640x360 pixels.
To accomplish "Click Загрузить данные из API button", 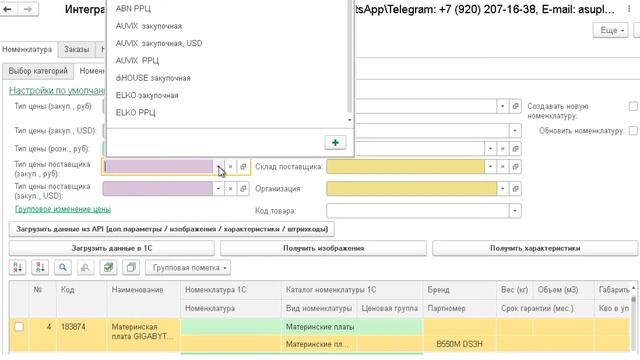I will pyautogui.click(x=172, y=229).
